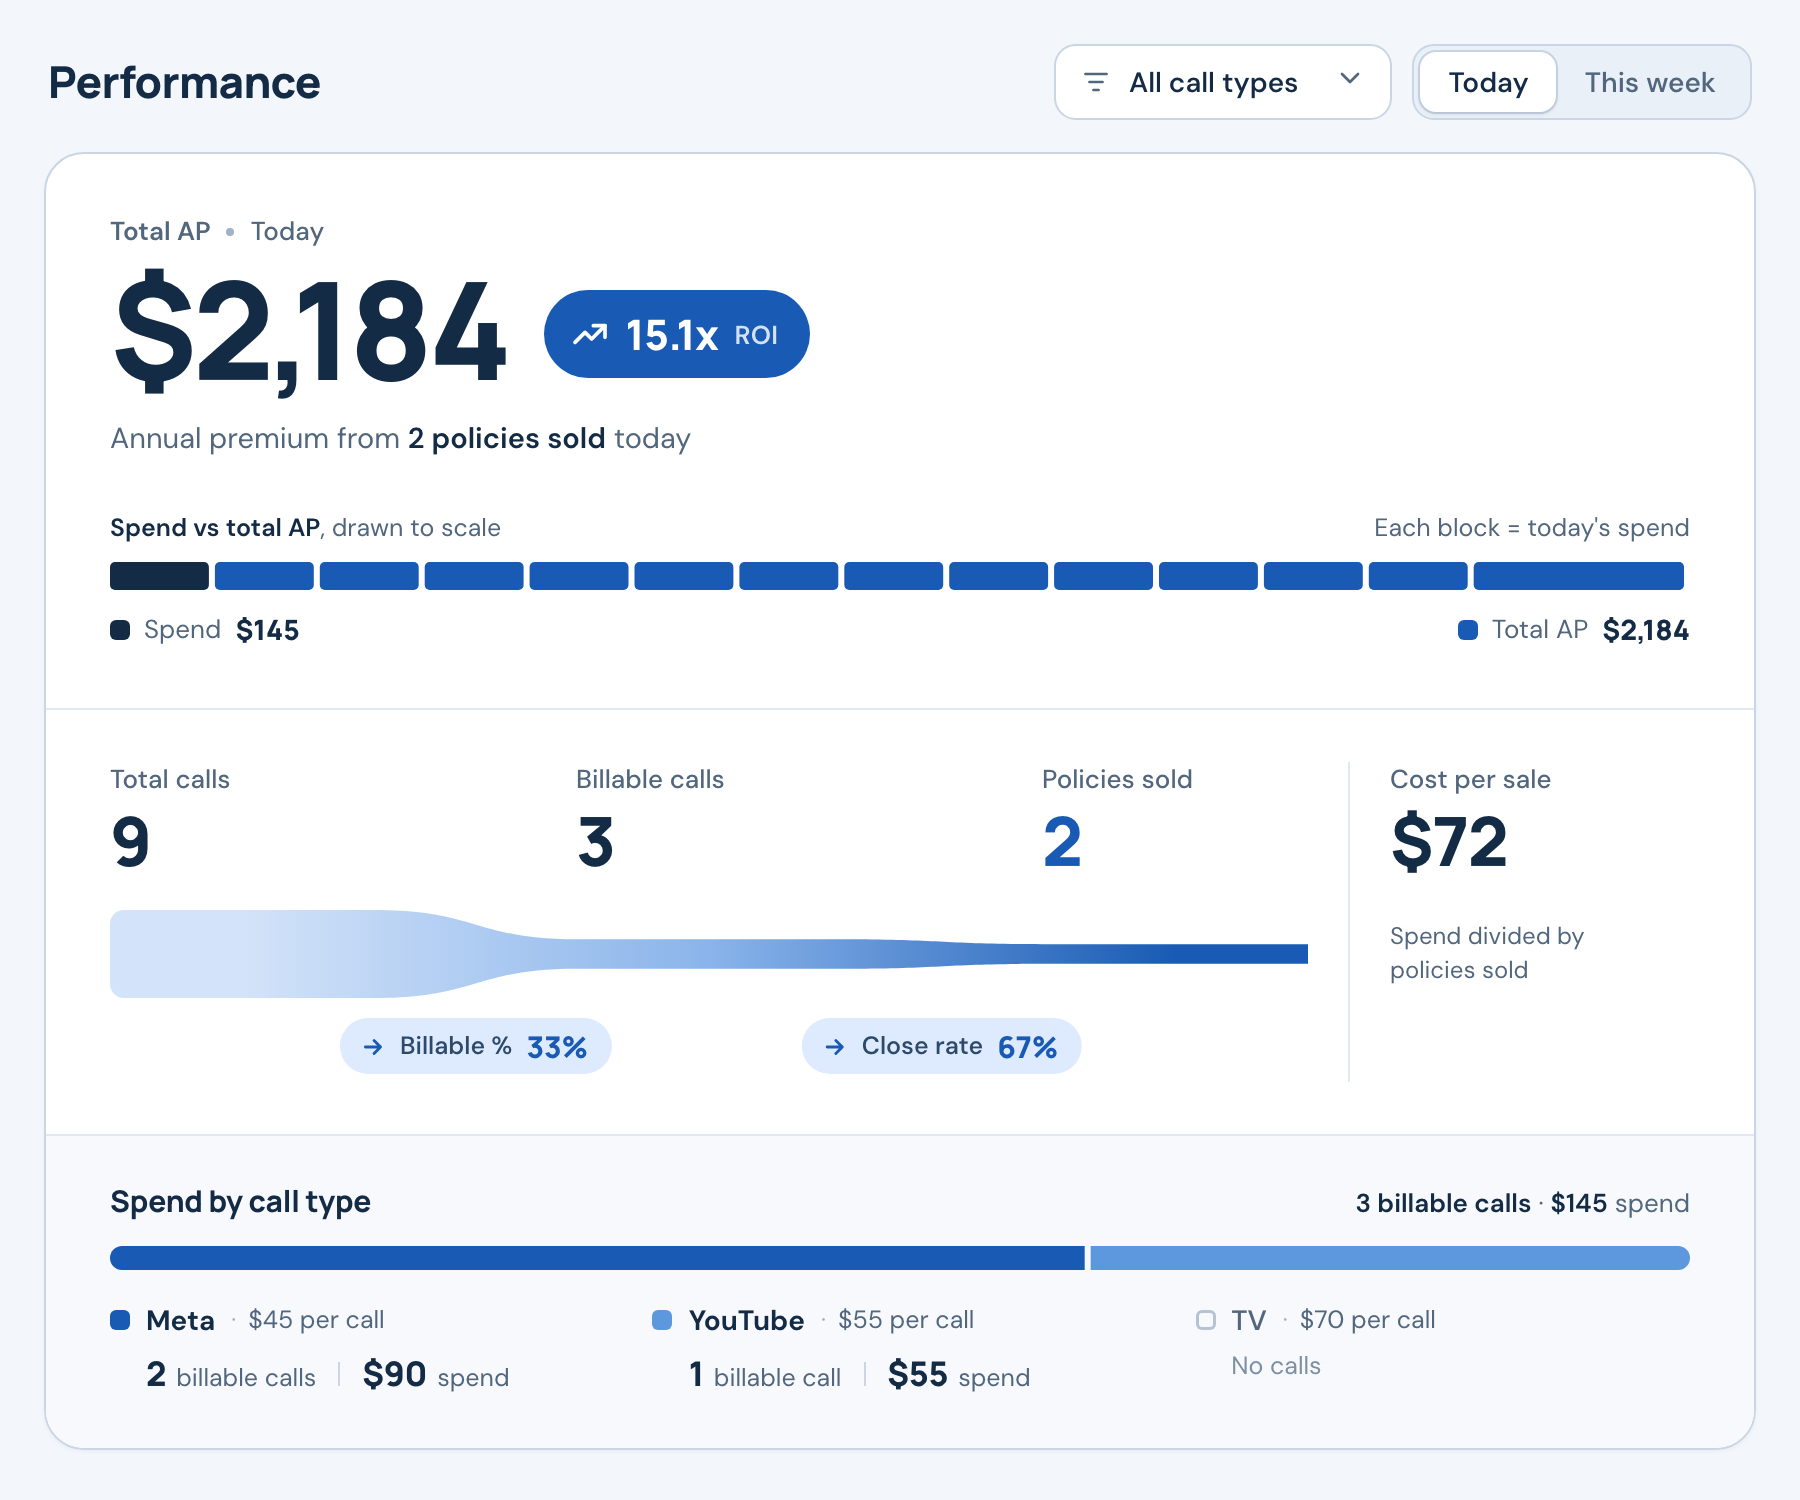Open the All call types dropdown

pyautogui.click(x=1222, y=82)
